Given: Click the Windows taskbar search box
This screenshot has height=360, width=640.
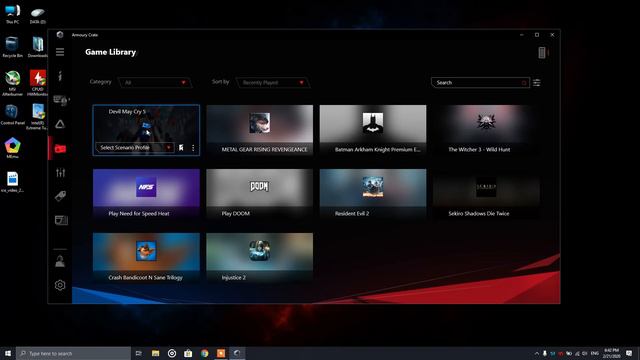Looking at the screenshot, I should tap(73, 353).
